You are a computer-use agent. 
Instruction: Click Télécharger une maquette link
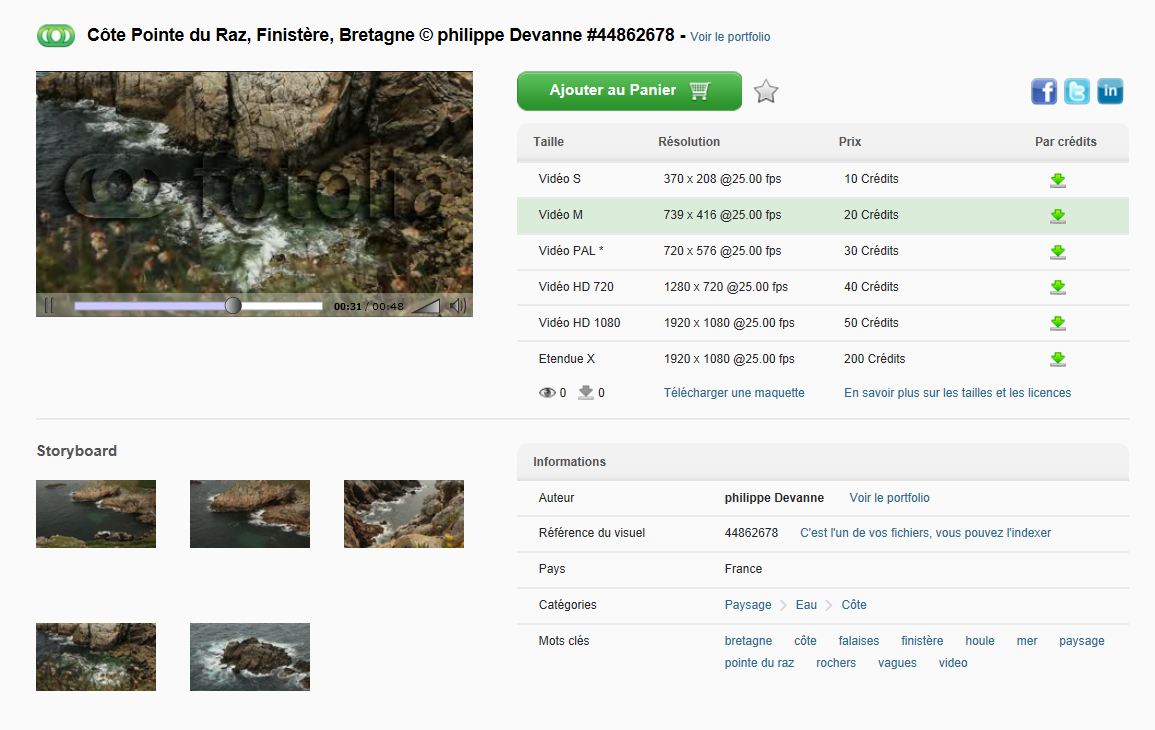(x=734, y=393)
